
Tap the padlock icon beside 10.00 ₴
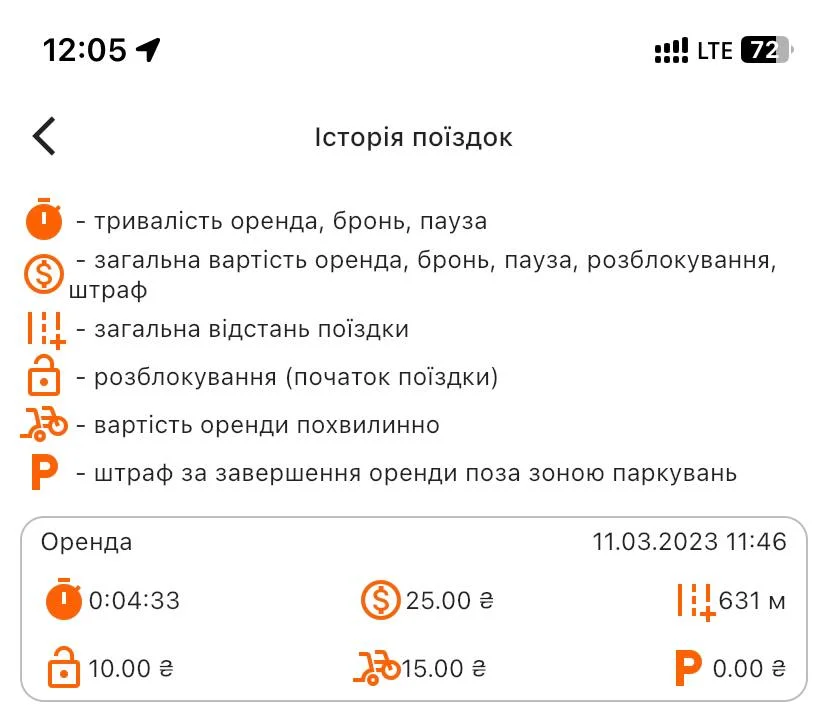(65, 667)
